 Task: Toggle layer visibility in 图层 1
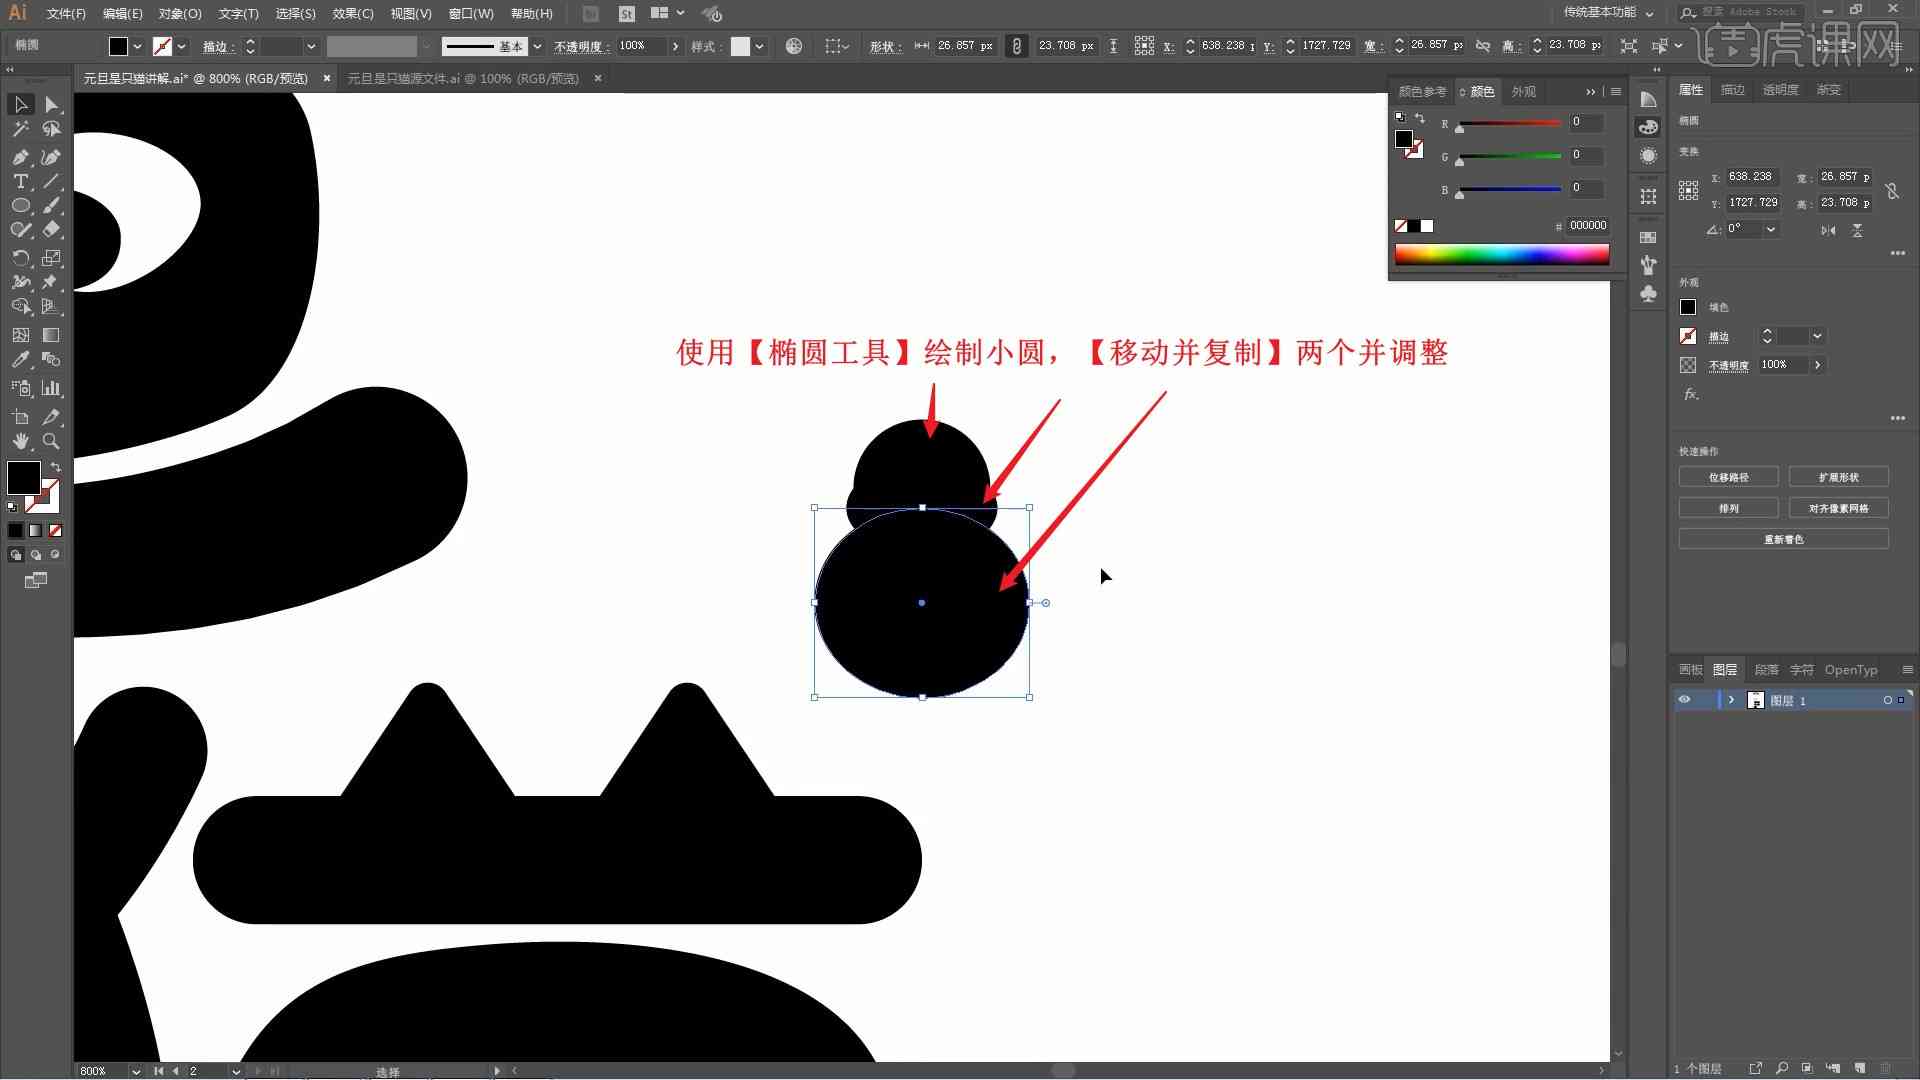pos(1685,700)
